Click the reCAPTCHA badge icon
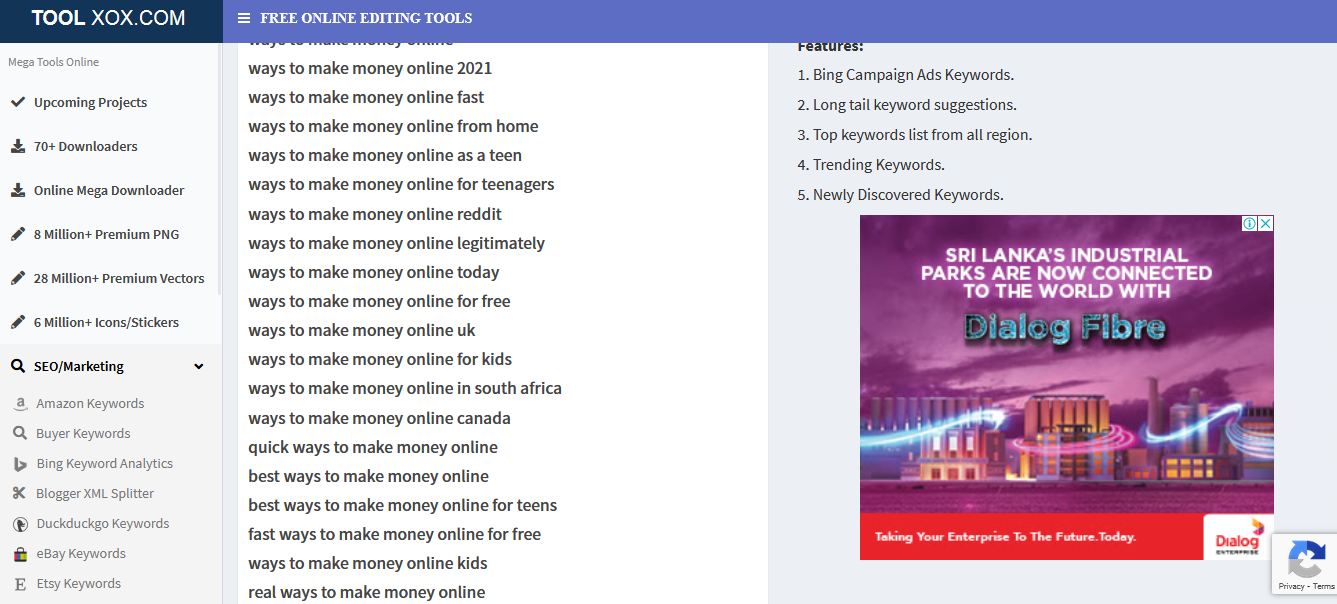 click(x=1306, y=559)
